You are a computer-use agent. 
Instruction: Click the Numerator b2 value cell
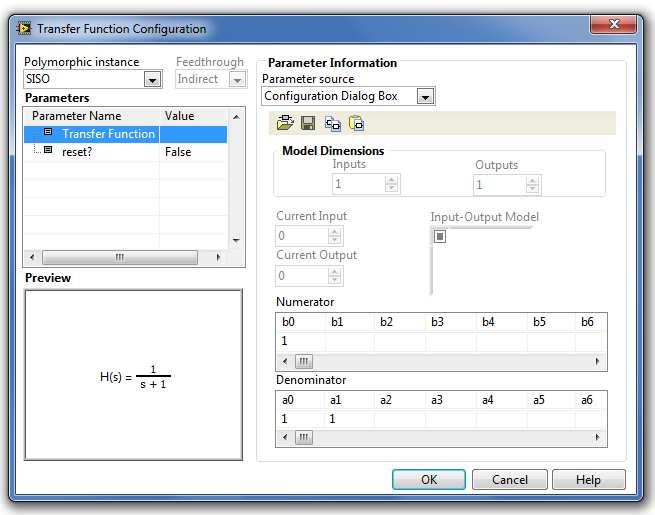pos(400,341)
